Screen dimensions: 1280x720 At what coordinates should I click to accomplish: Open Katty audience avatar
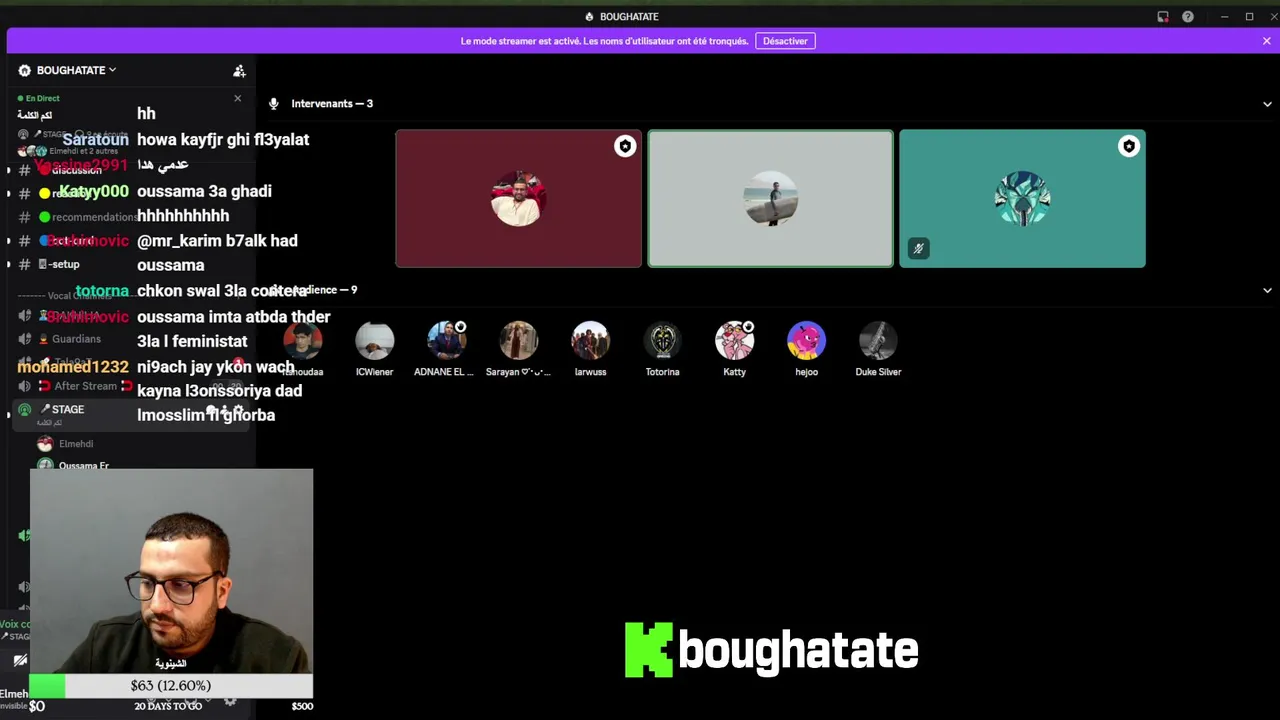[734, 341]
